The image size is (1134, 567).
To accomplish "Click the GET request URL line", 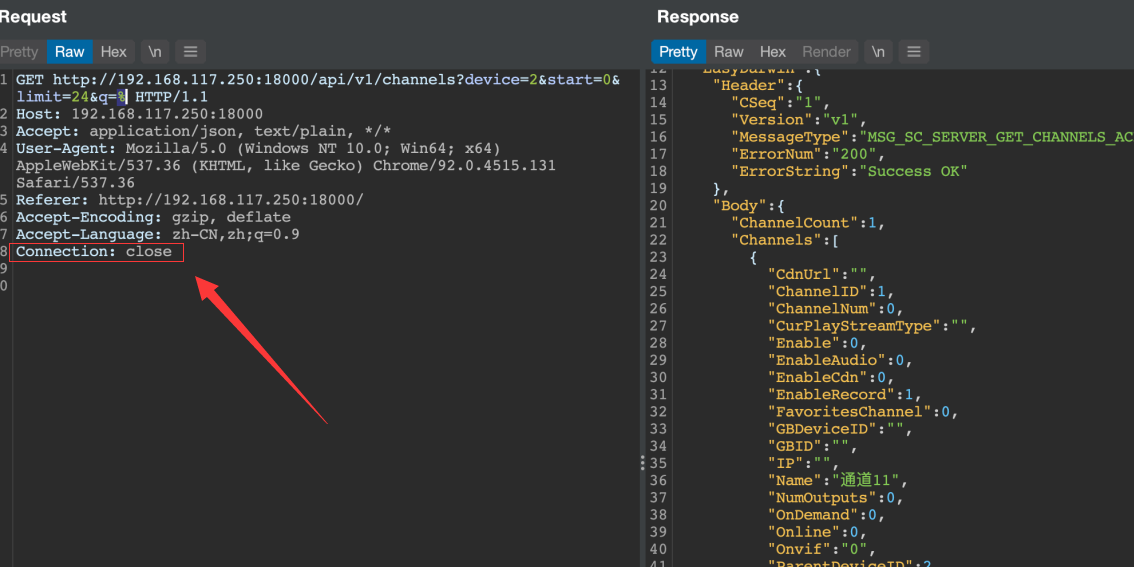I will point(300,80).
